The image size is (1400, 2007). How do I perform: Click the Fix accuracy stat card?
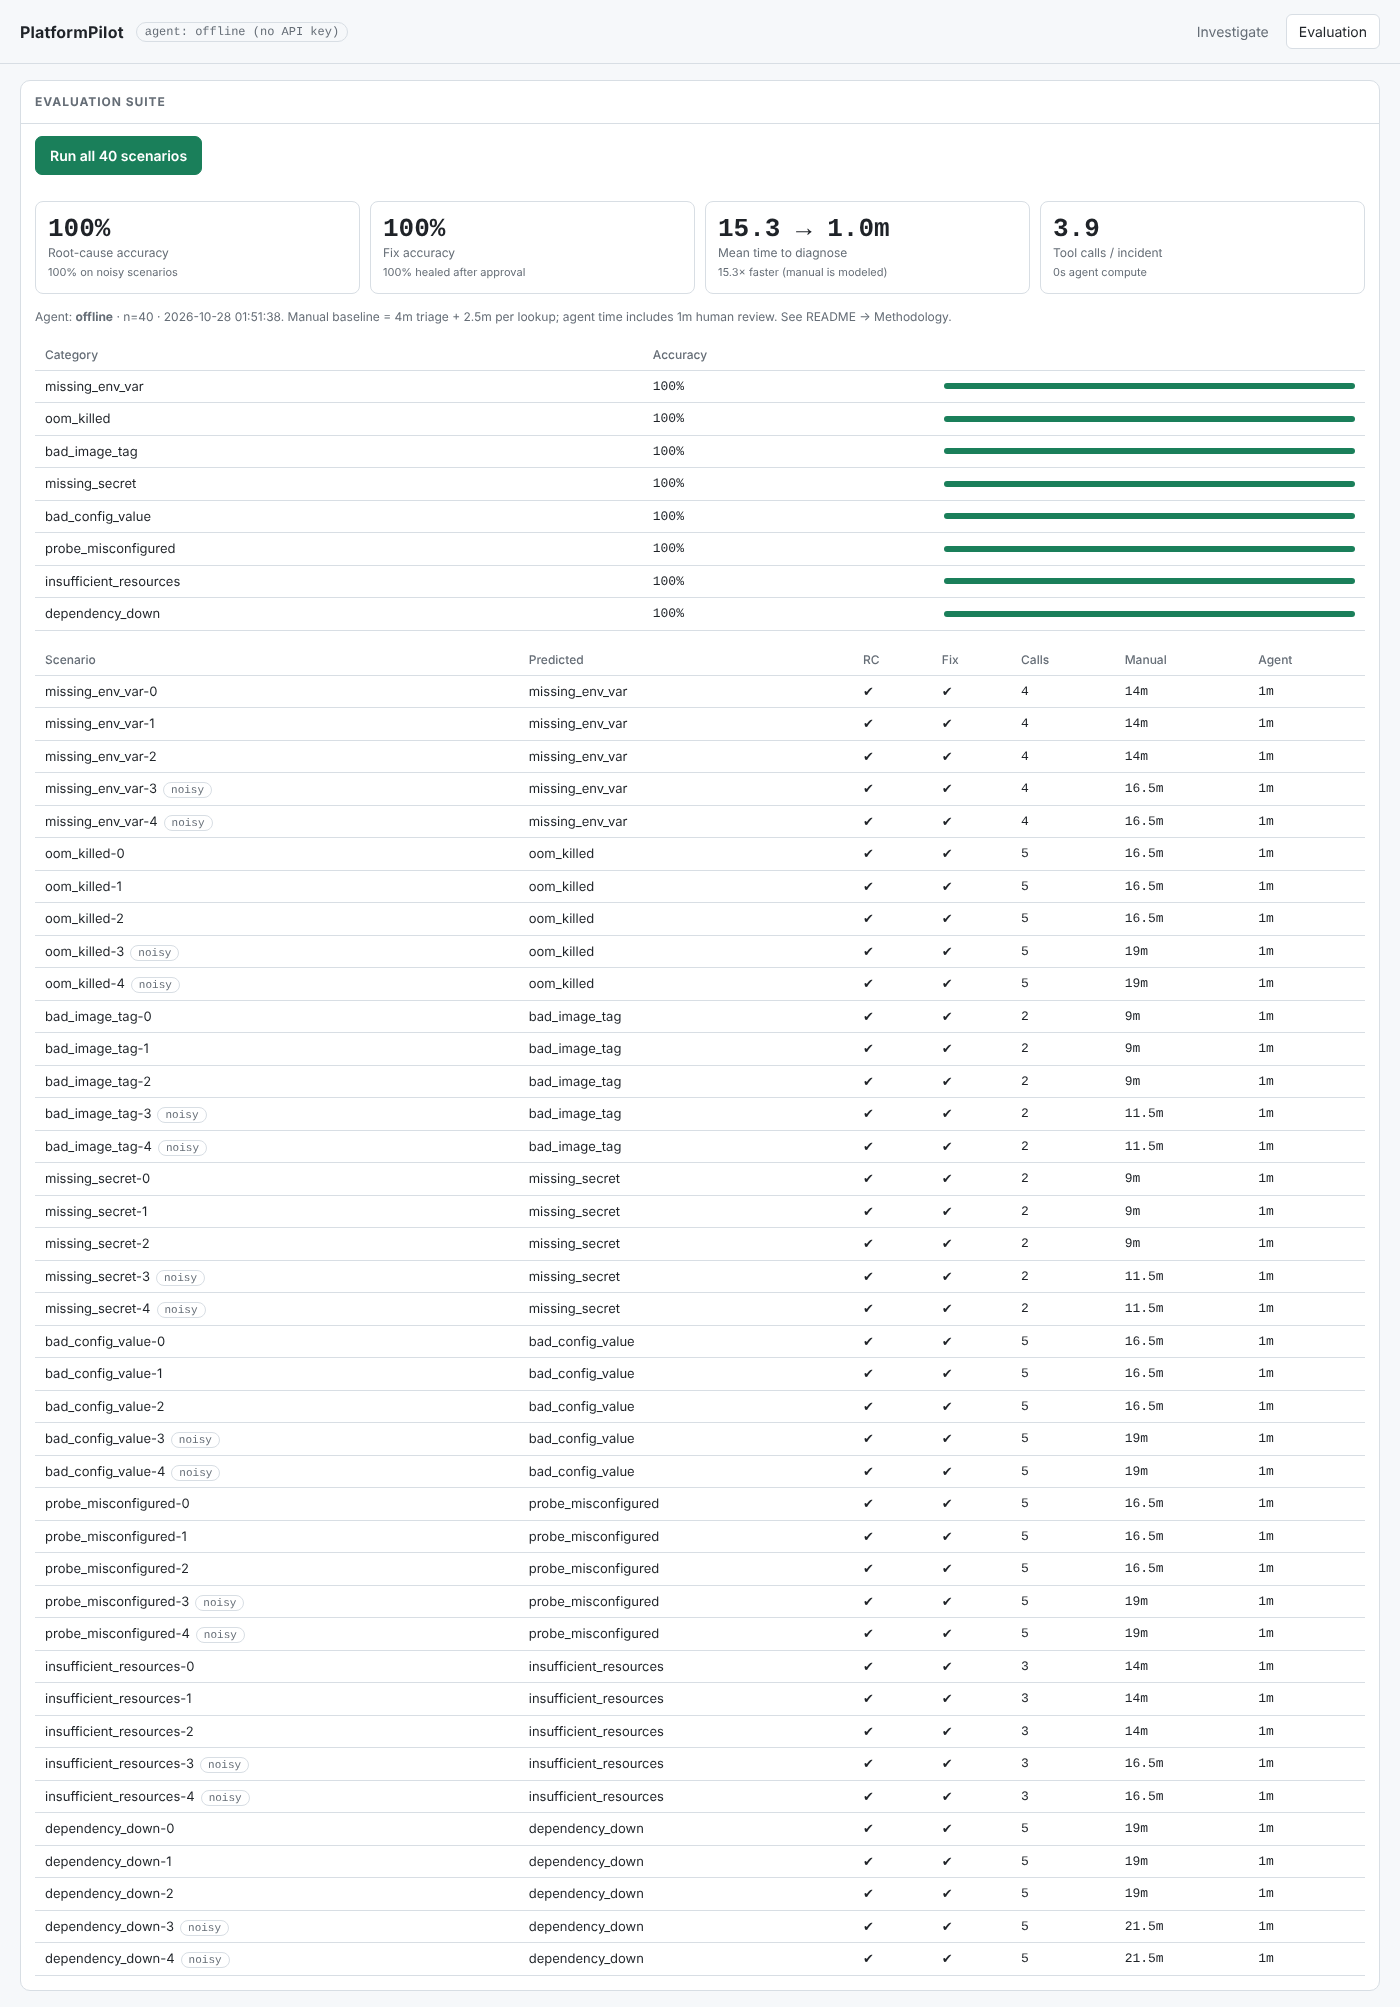click(x=532, y=247)
